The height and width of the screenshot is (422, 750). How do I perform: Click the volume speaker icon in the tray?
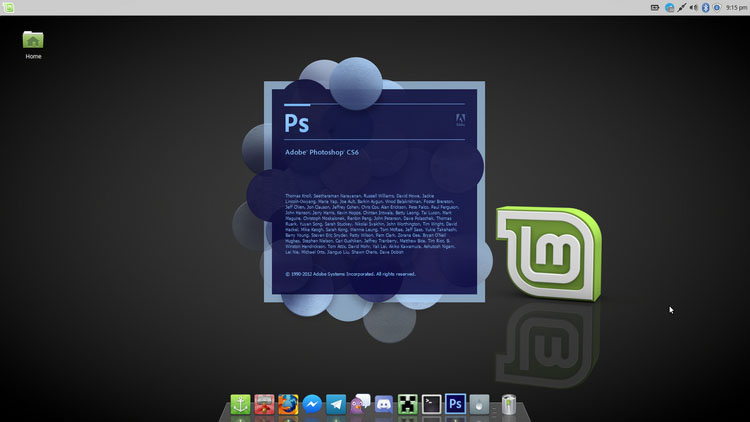(x=694, y=8)
